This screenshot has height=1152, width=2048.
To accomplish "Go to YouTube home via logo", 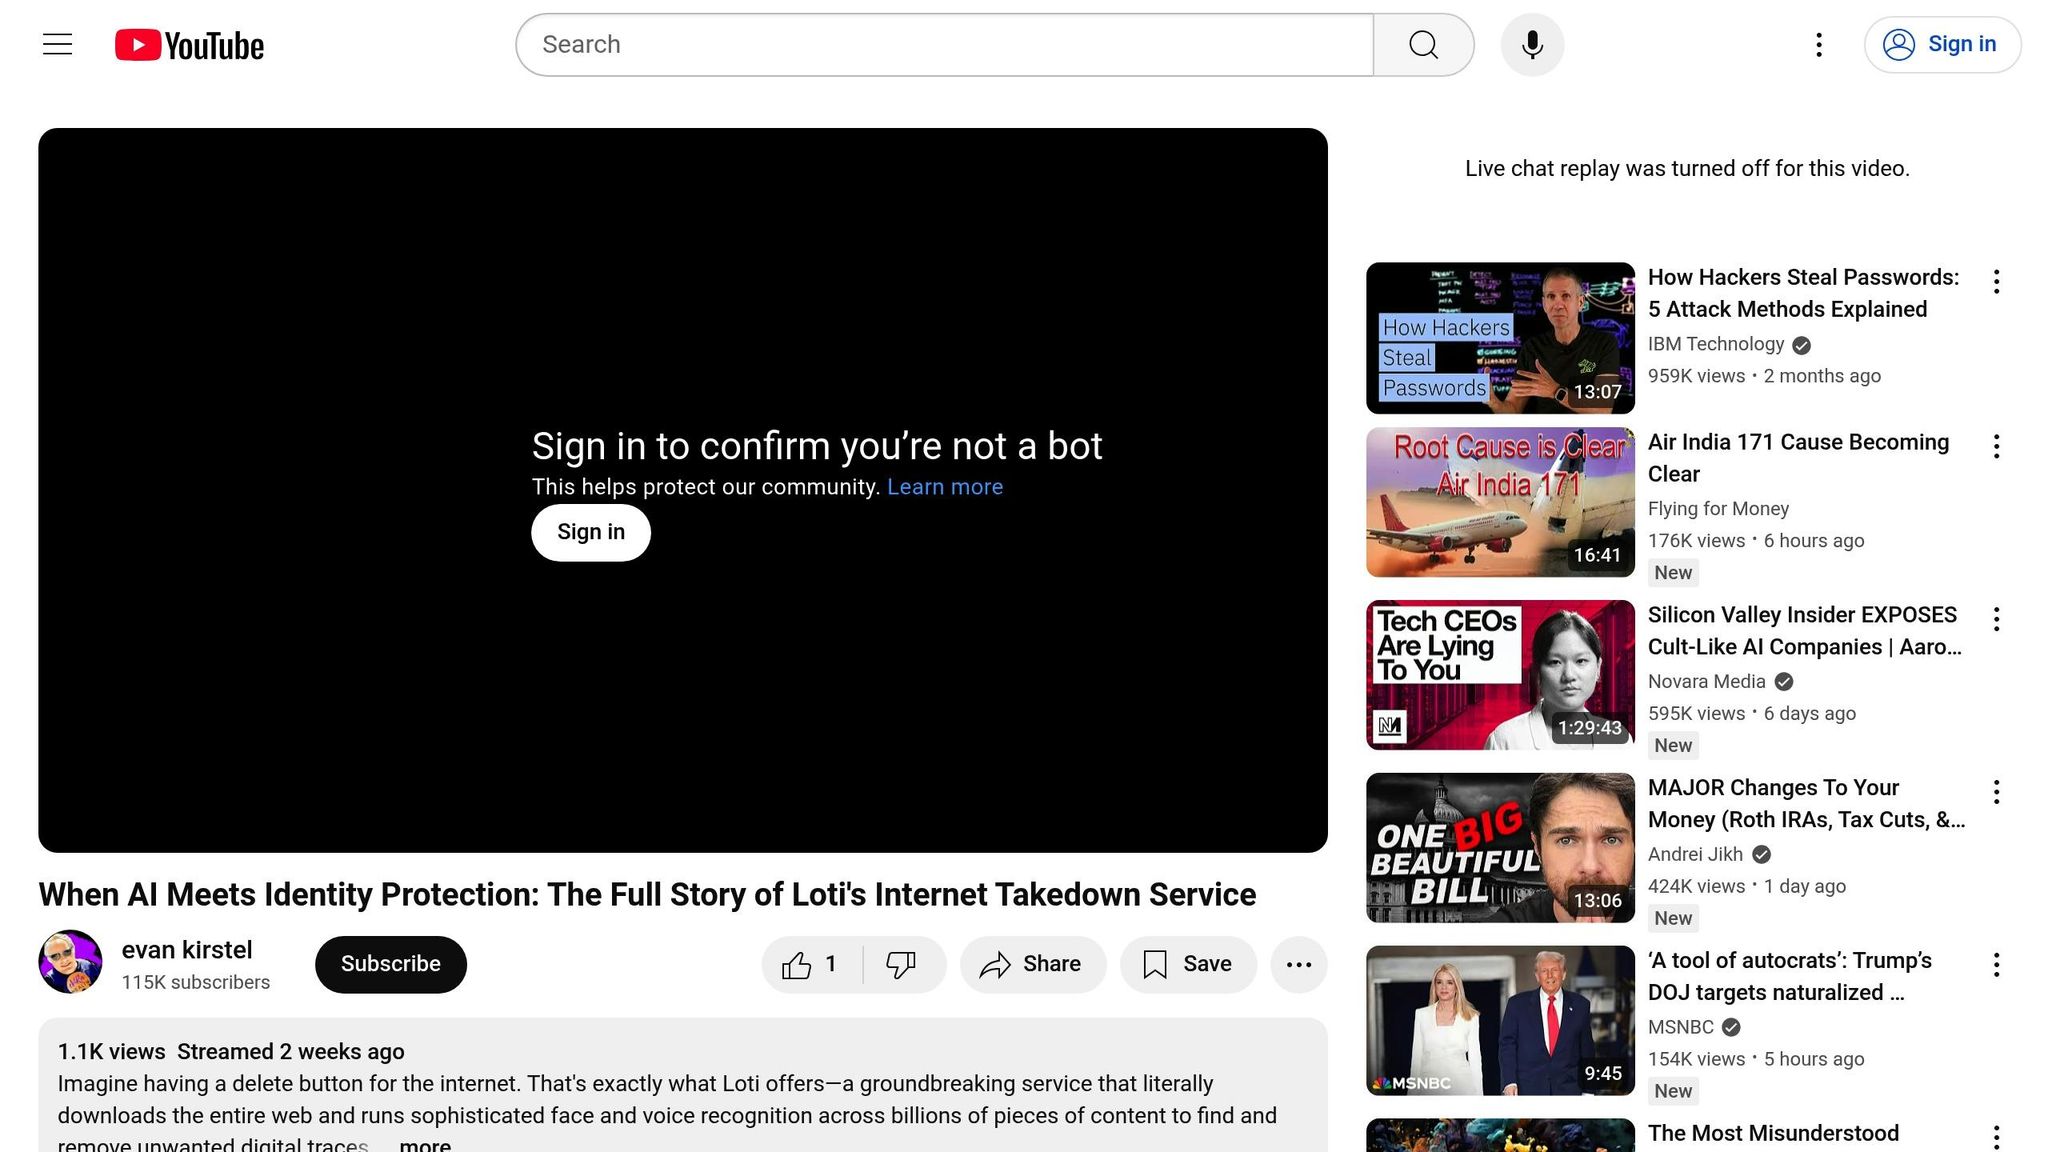I will (189, 45).
